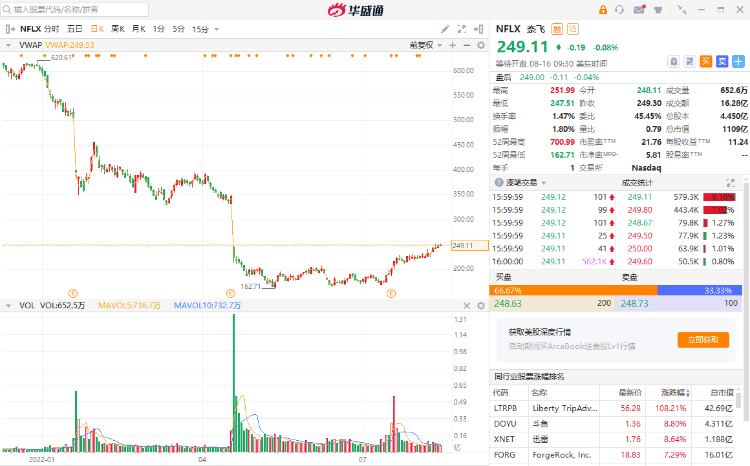Click bid price 248.63
750x466 pixels.
[x=507, y=303]
